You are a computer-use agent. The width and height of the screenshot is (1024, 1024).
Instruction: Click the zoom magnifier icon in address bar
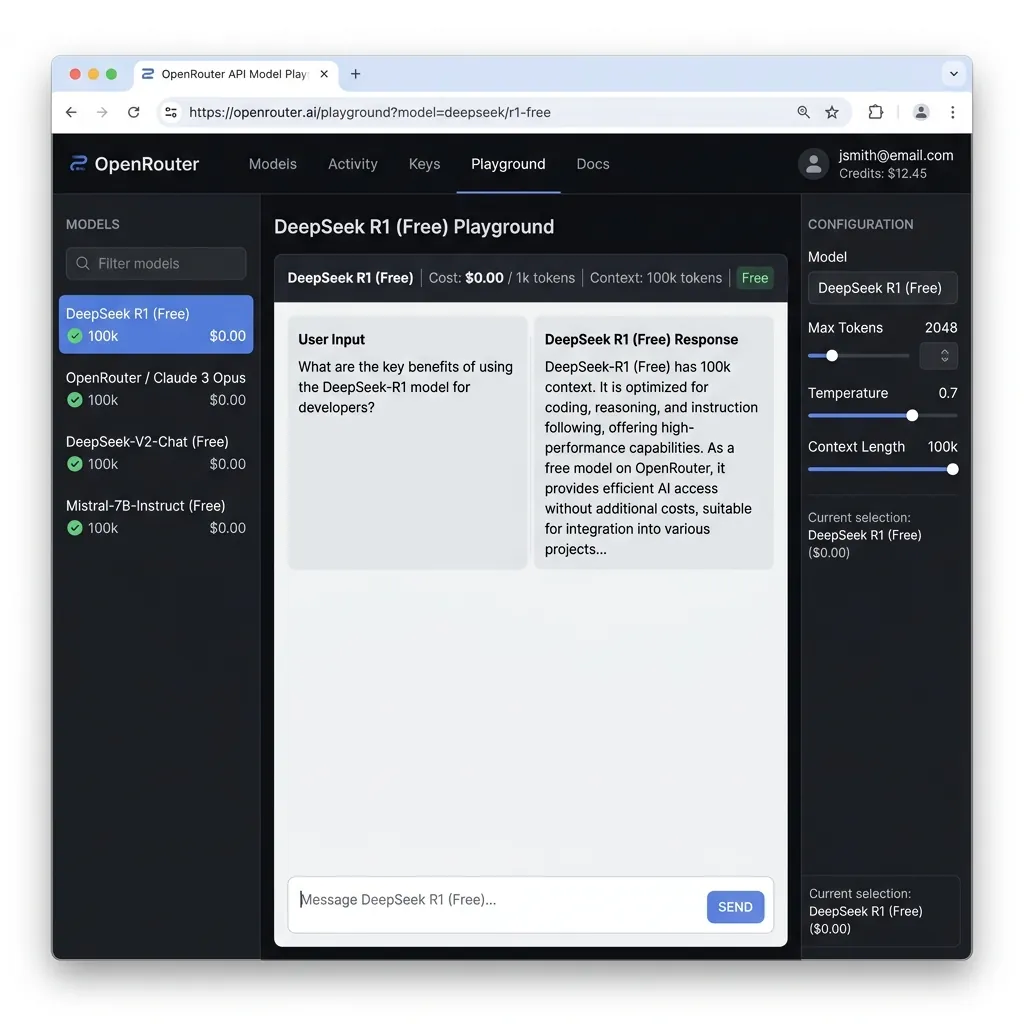coord(803,112)
